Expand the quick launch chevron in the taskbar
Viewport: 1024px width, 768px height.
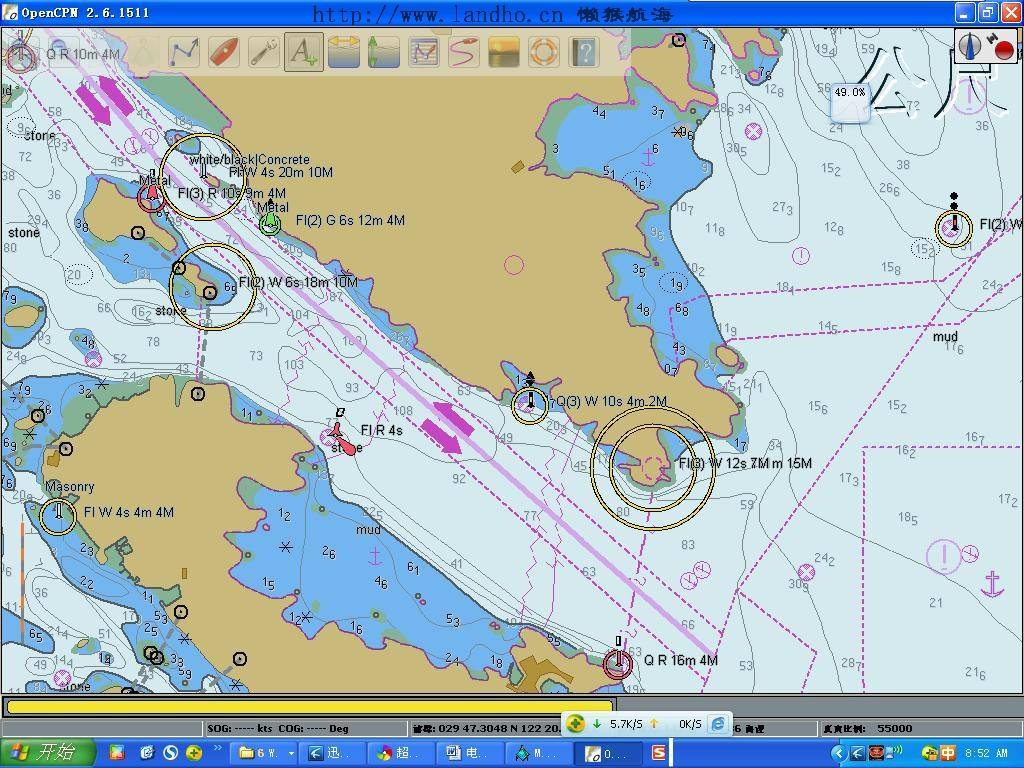pos(217,748)
